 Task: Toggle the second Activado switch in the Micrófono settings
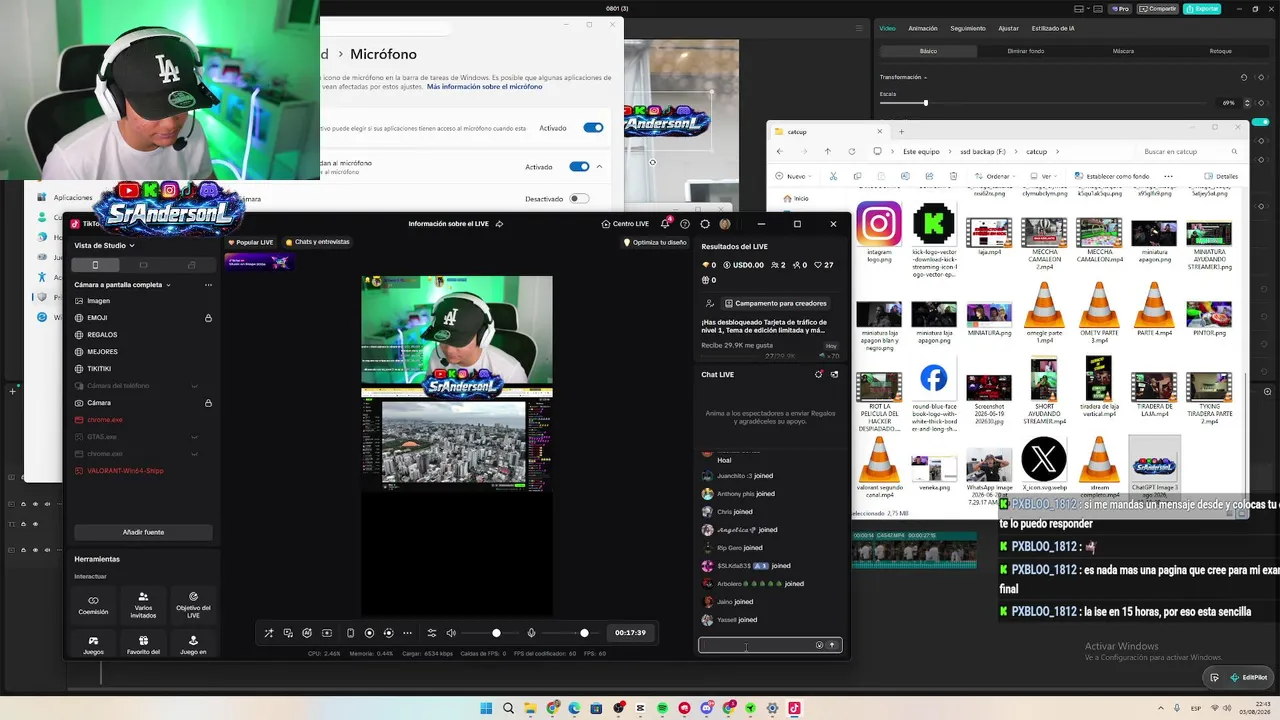click(579, 167)
